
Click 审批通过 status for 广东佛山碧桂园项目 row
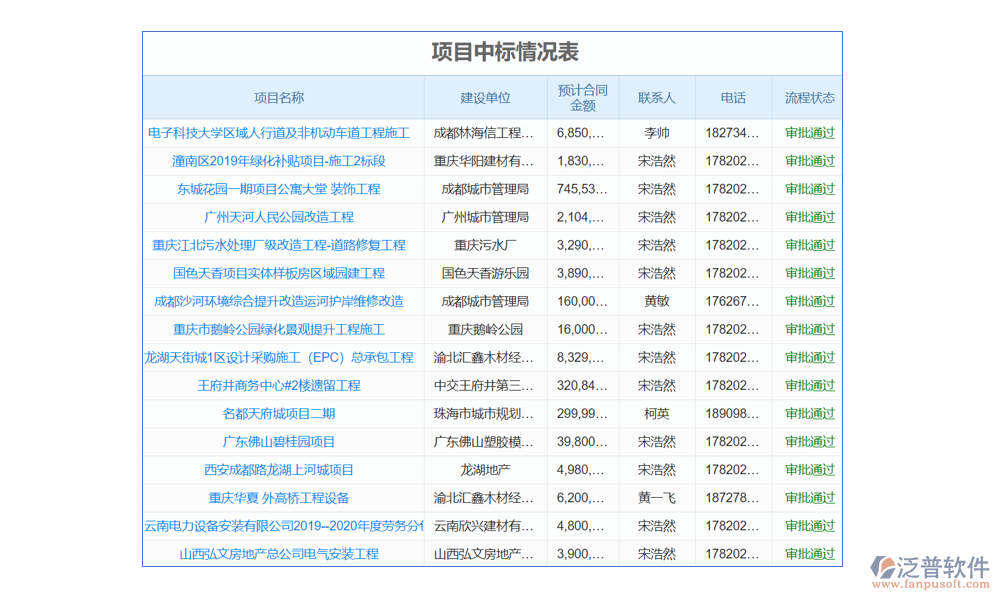(x=809, y=441)
